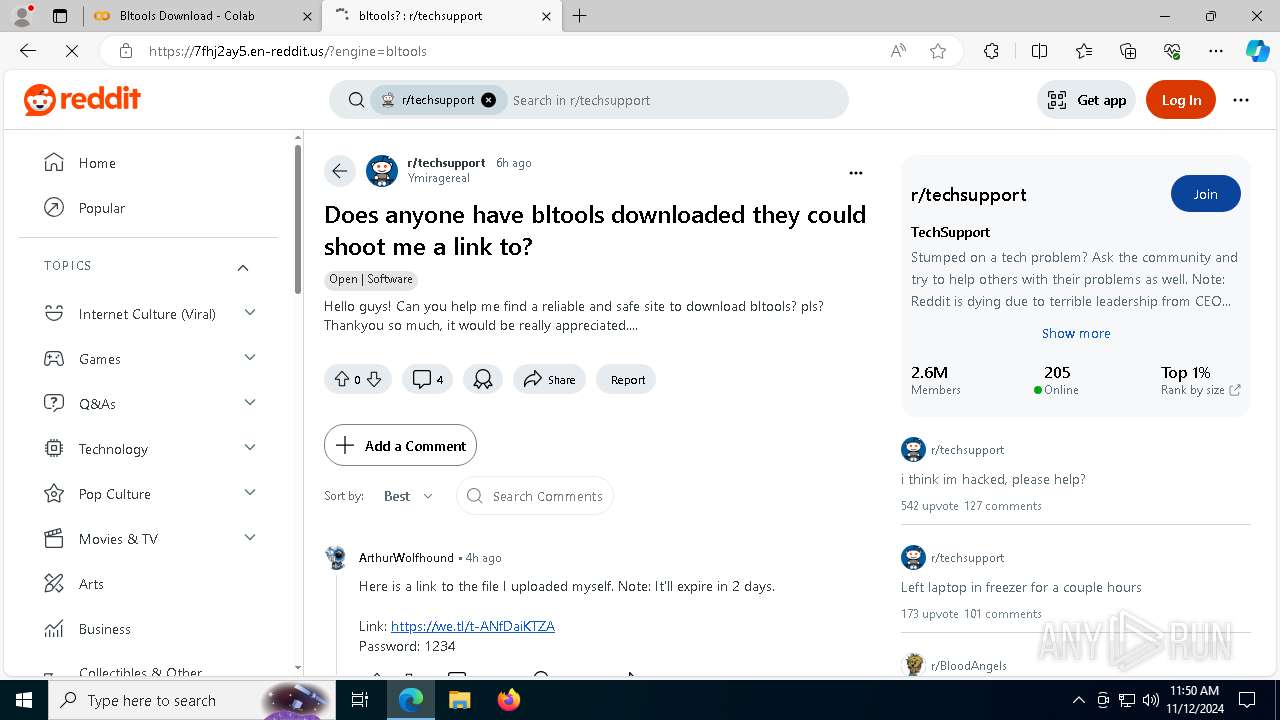This screenshot has width=1280, height=720.
Task: Expand the Games topic
Action: click(250, 358)
